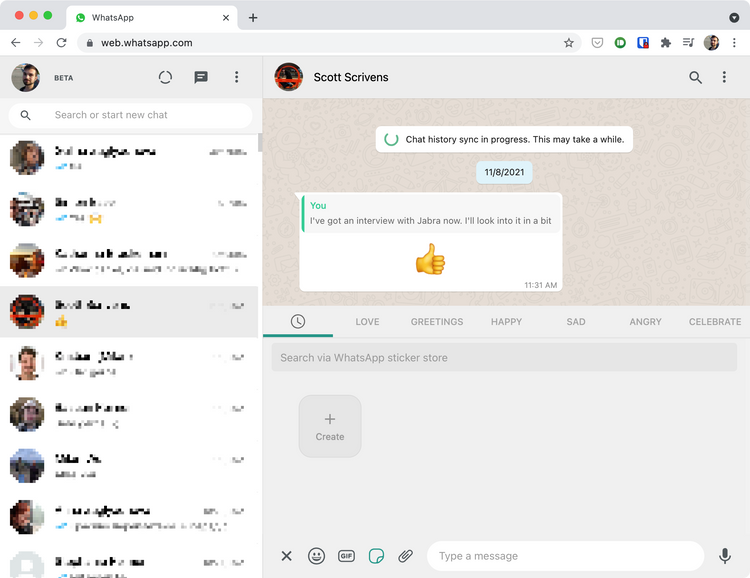Start a new chat via icon
This screenshot has height=578, width=750.
pyautogui.click(x=201, y=77)
